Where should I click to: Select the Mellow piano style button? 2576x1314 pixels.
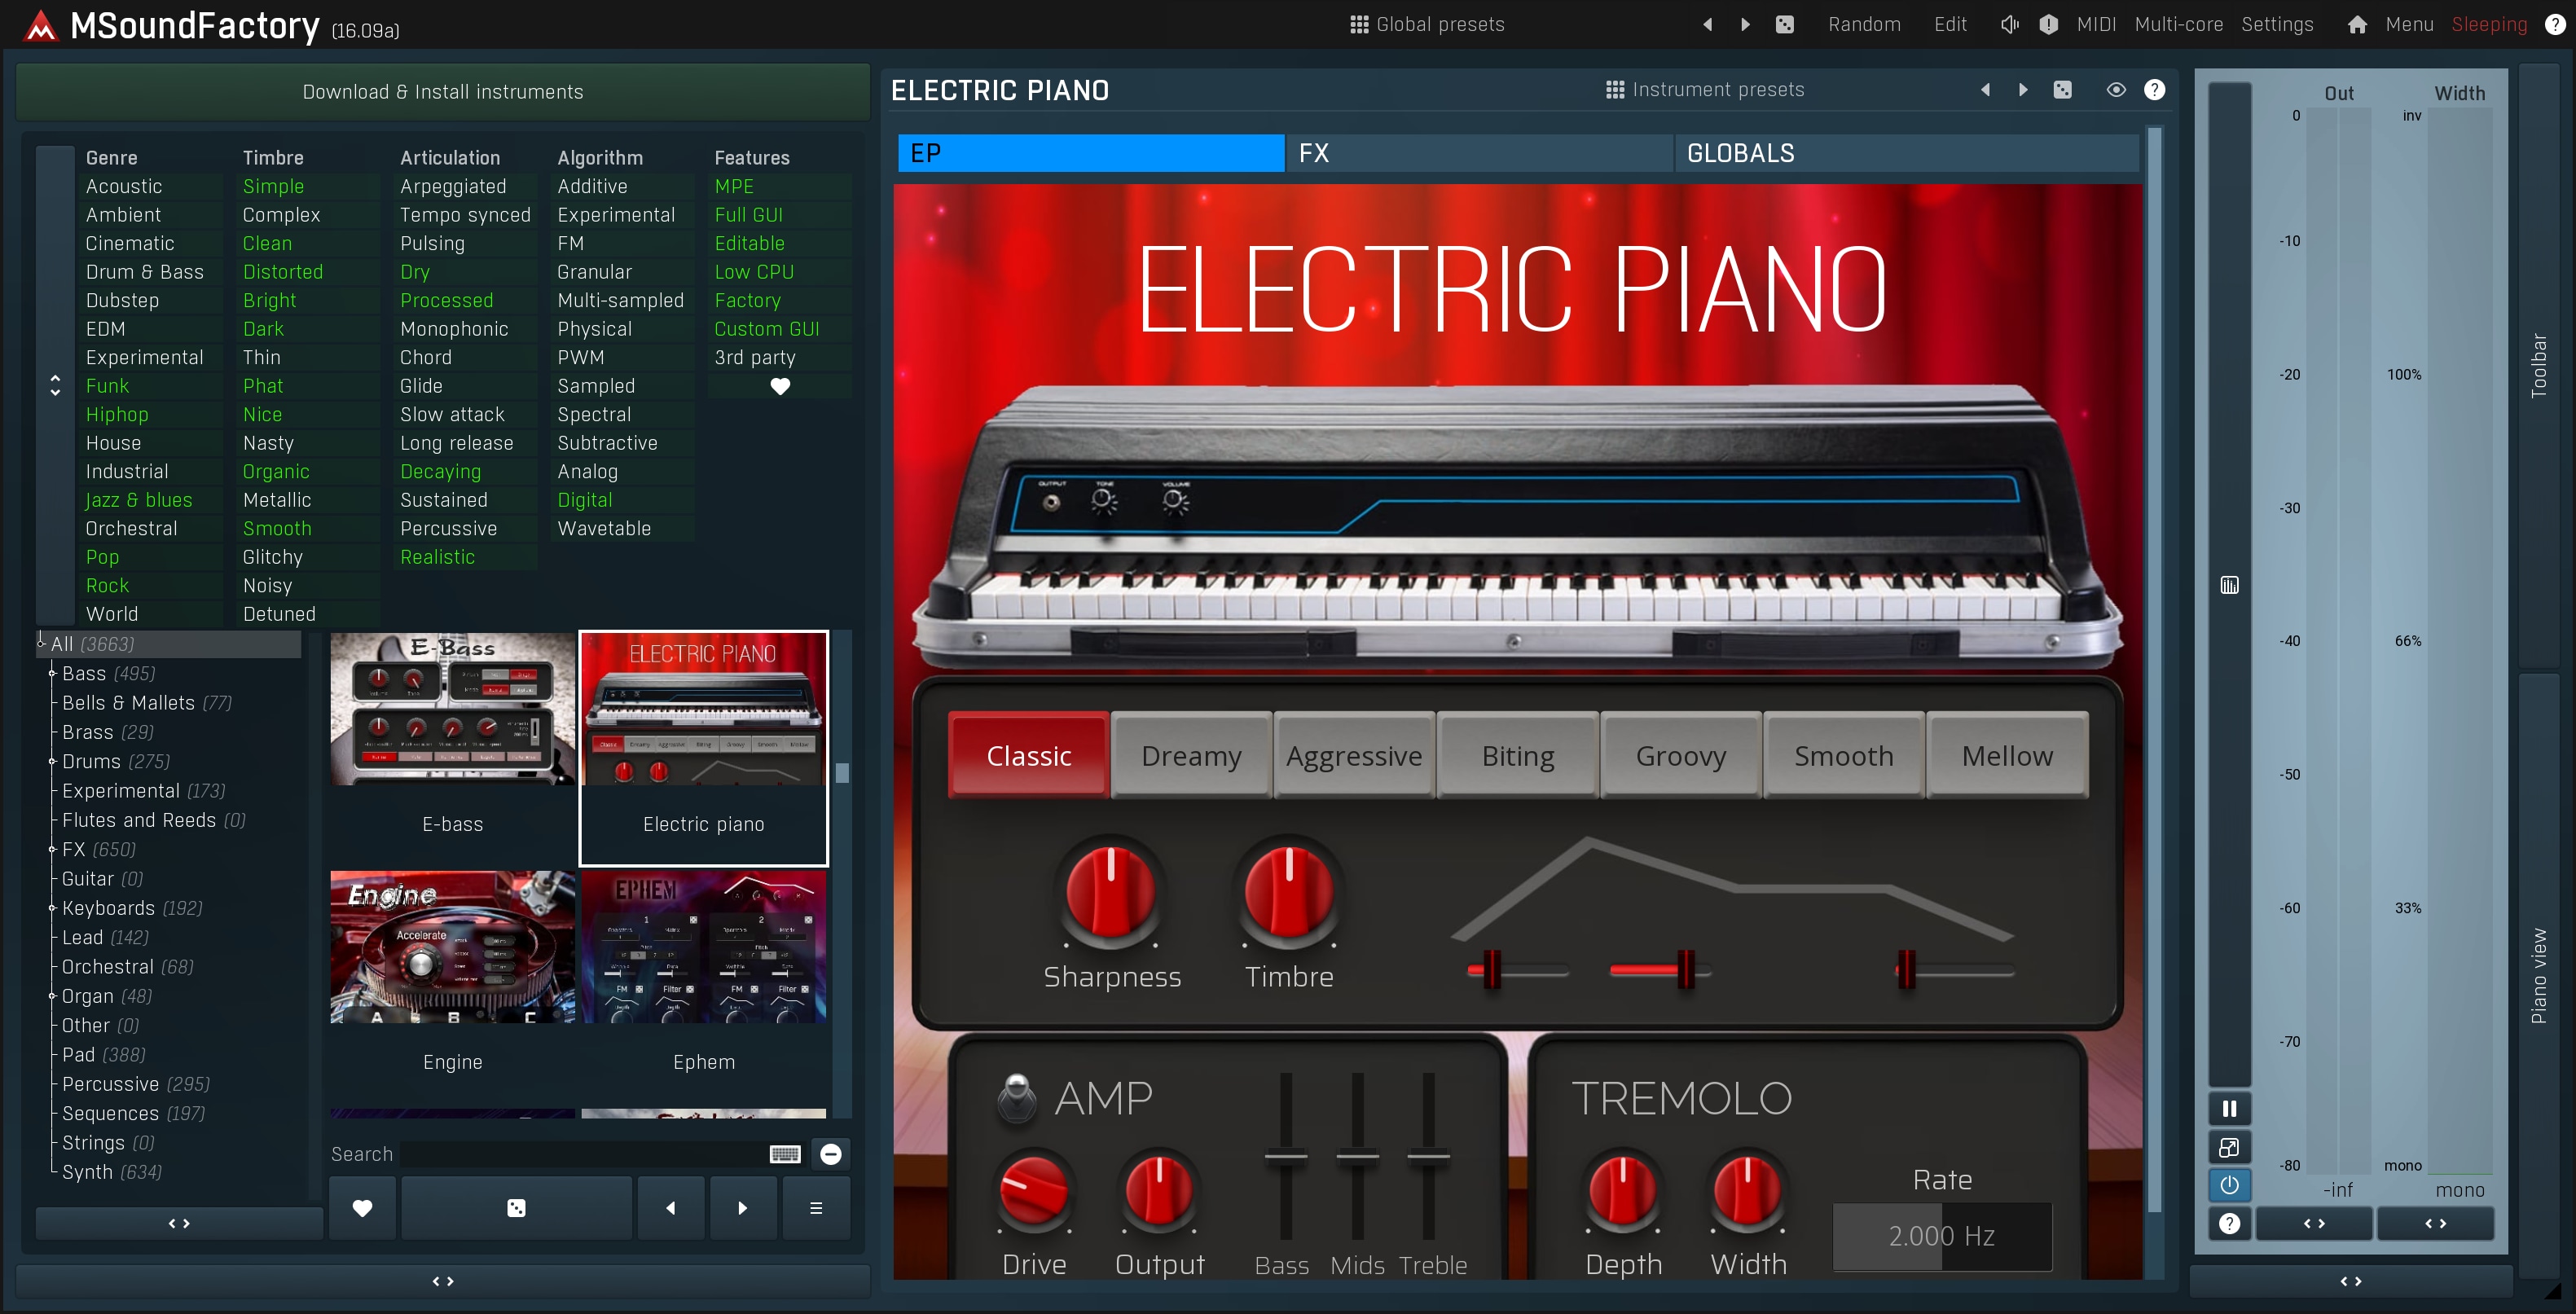click(2007, 756)
